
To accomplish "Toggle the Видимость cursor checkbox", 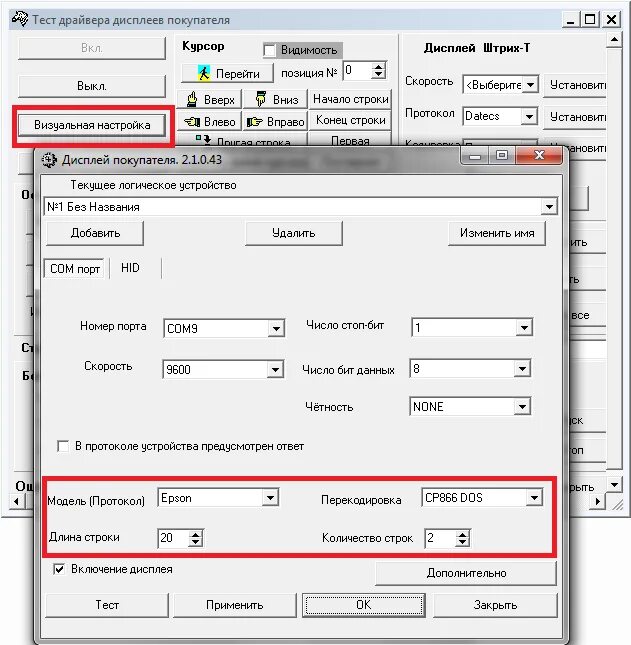I will click(x=269, y=51).
